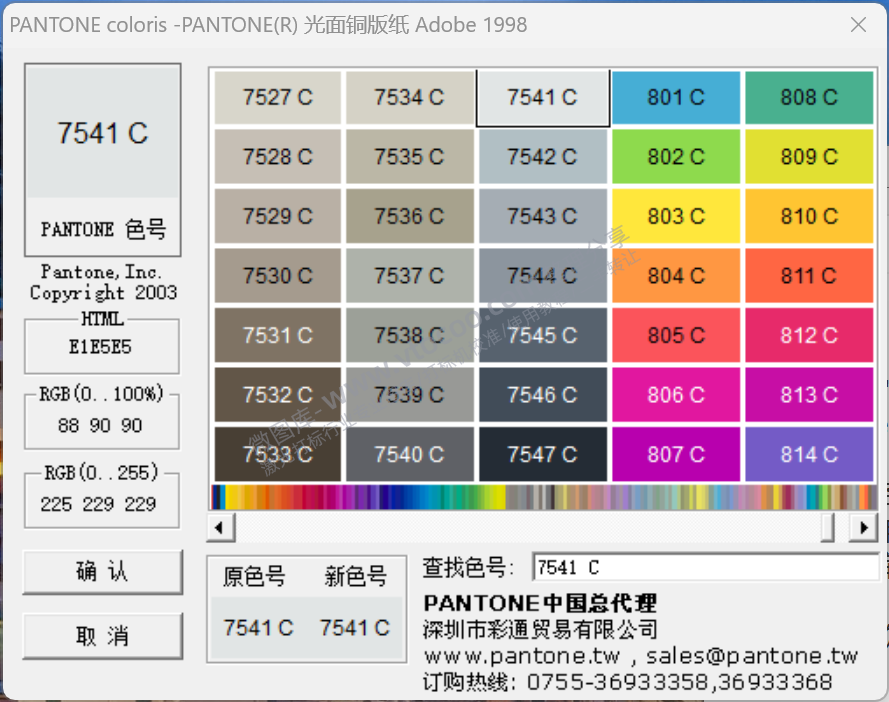
Task: Select the red 812 C swatch
Action: tap(809, 335)
